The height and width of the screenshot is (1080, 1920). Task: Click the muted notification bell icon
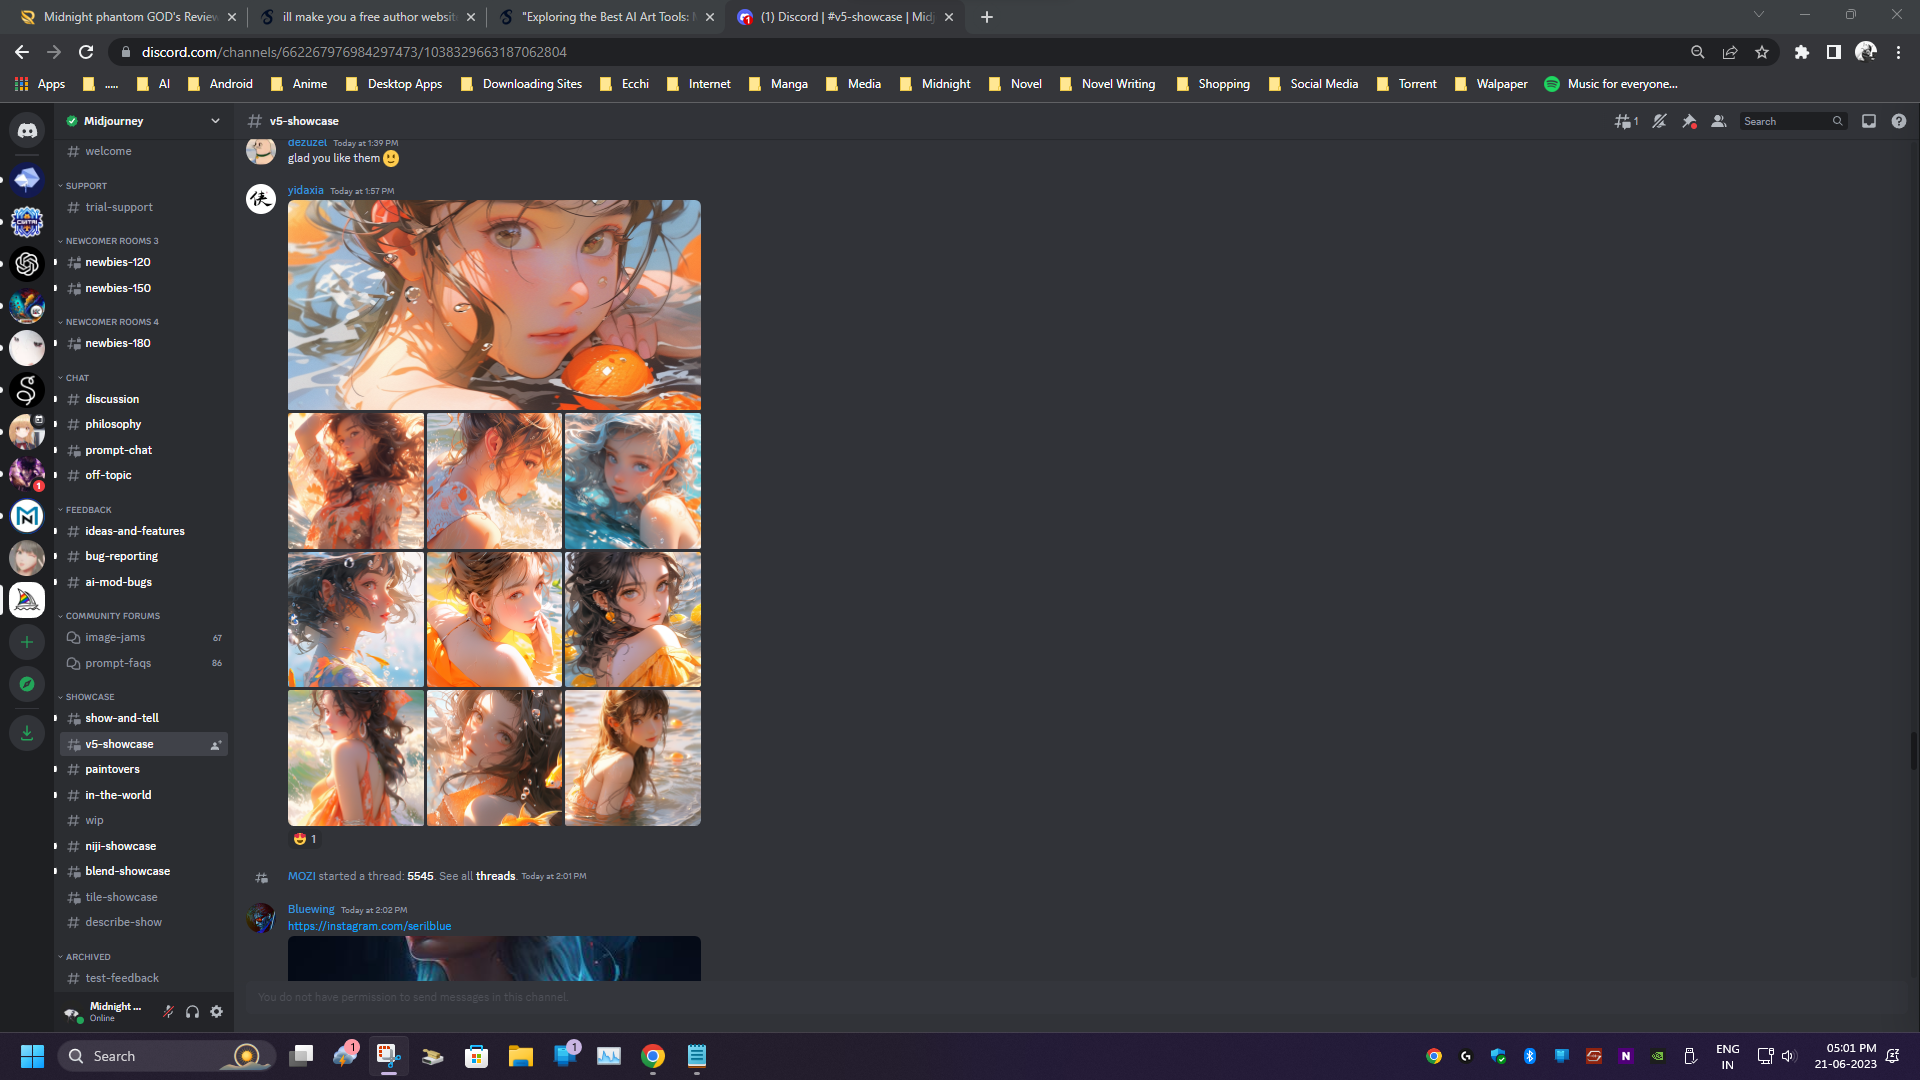[x=1659, y=121]
